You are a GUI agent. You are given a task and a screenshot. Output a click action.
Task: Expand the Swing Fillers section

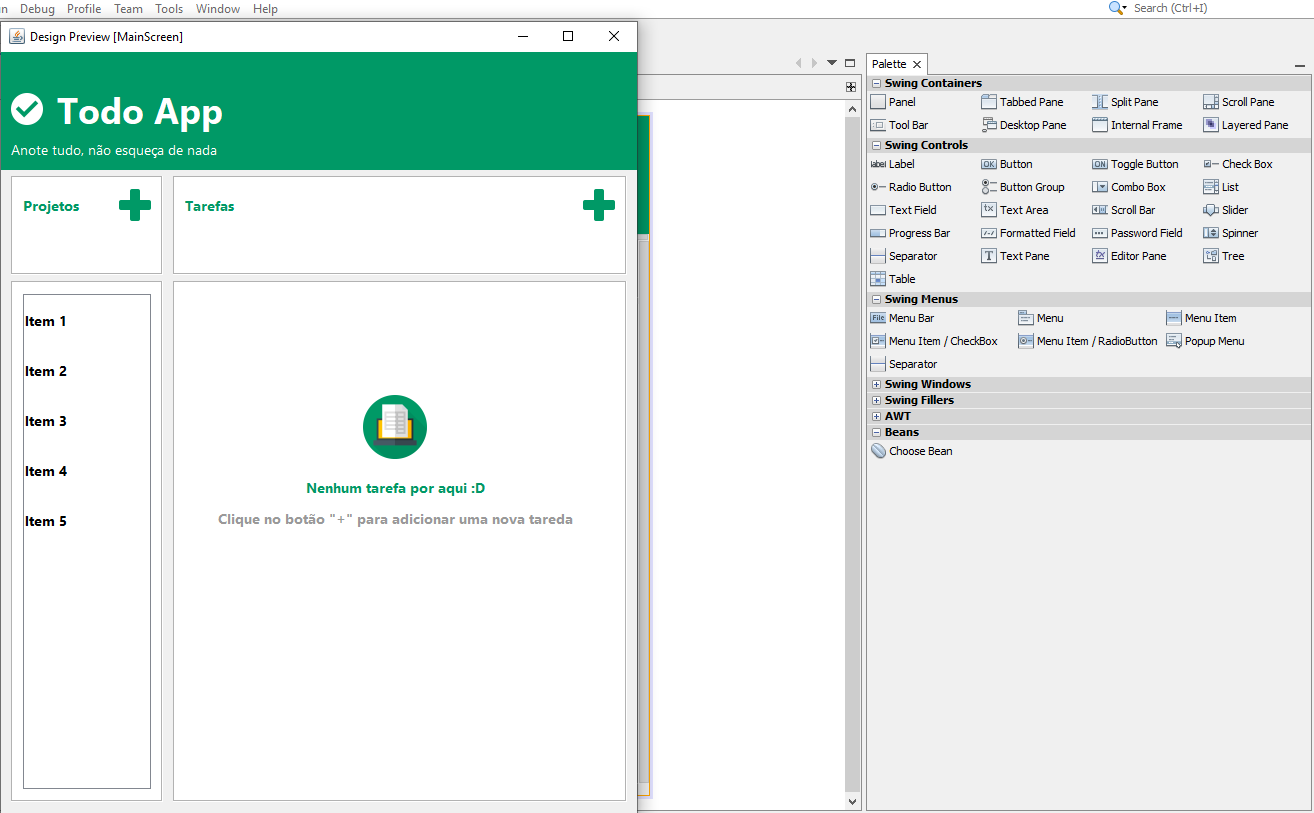click(876, 400)
